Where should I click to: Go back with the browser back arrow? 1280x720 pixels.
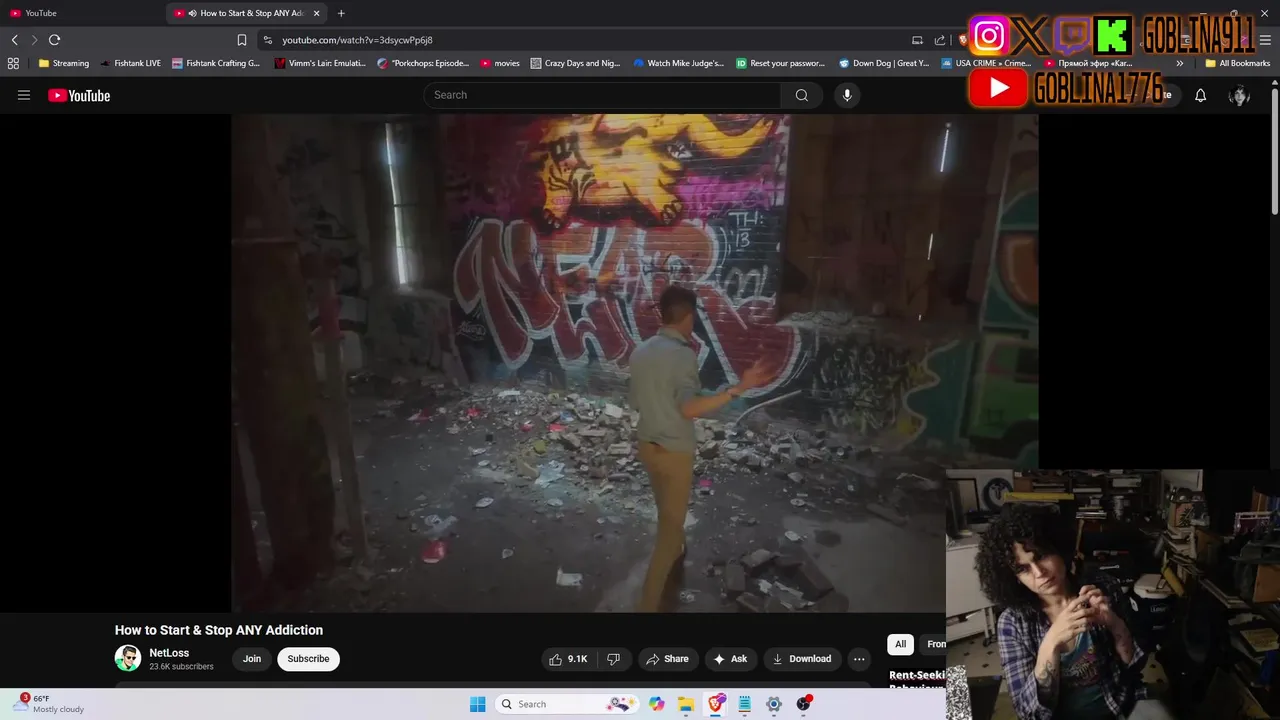15,40
